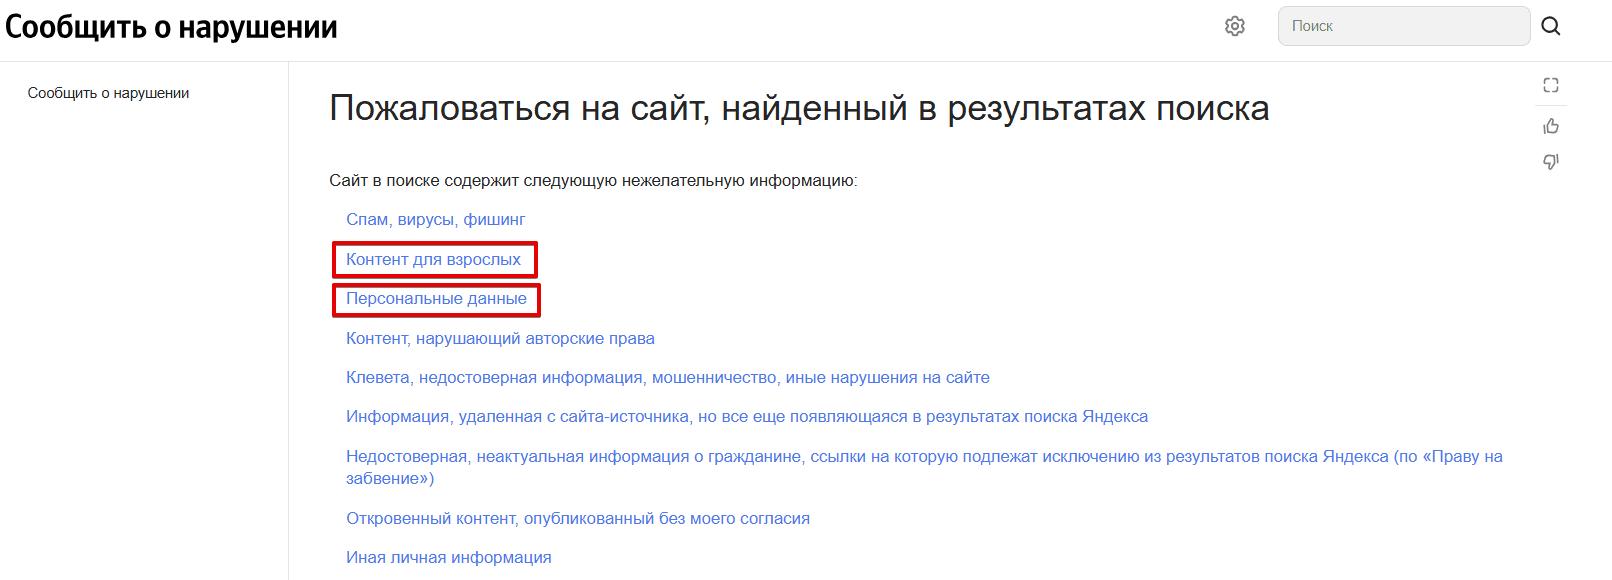
Task: Click the thumbs down icon
Action: click(1551, 161)
